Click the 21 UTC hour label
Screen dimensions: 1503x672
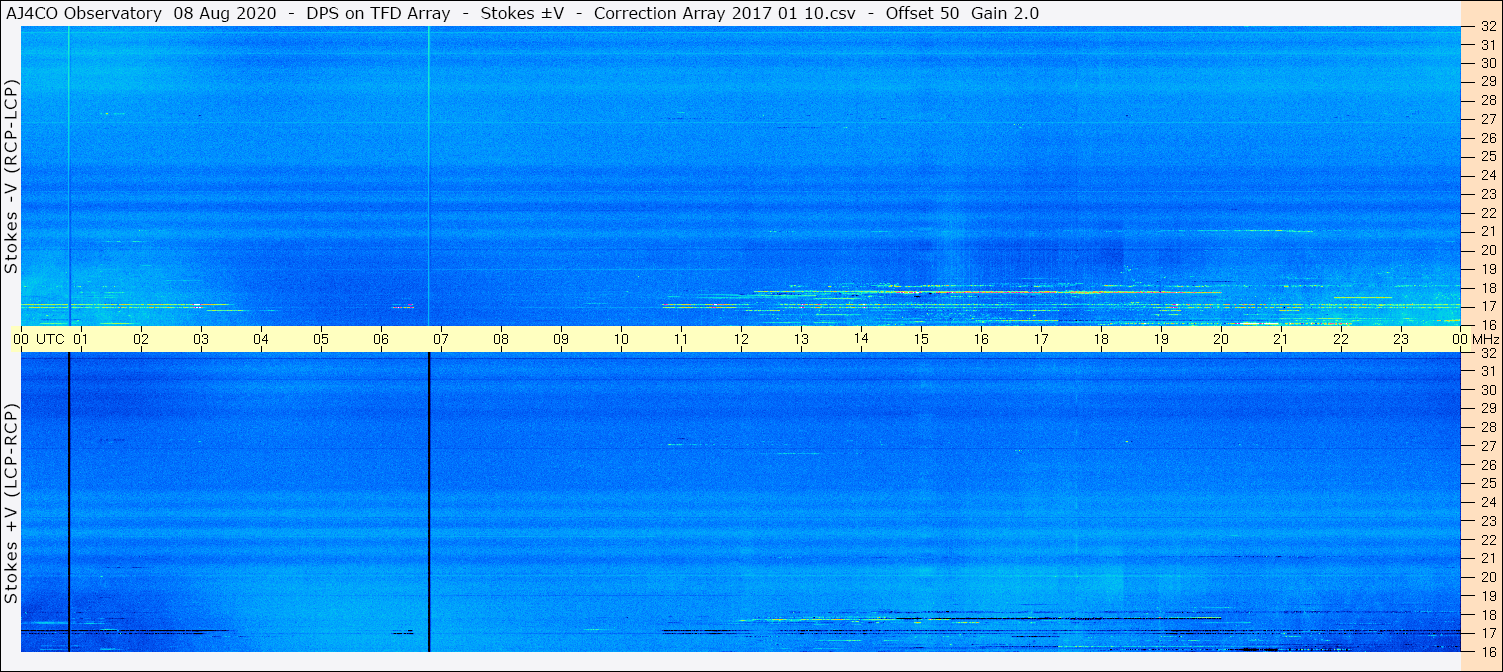pyautogui.click(x=1281, y=340)
